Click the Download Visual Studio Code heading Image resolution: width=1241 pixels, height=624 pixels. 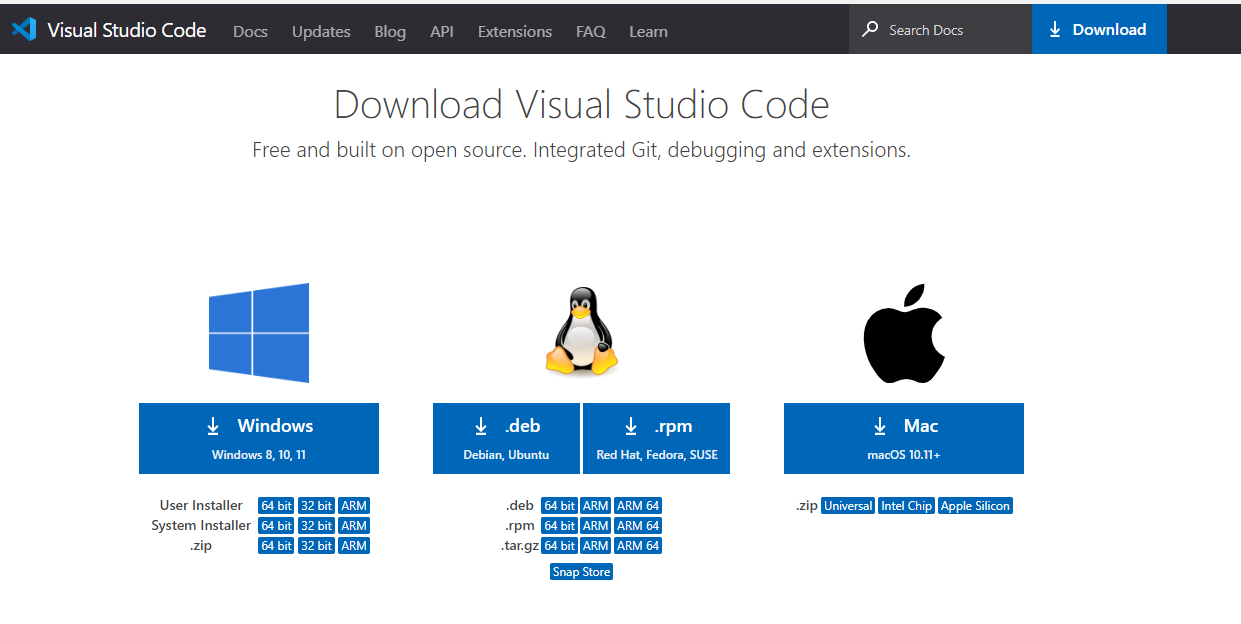[581, 105]
